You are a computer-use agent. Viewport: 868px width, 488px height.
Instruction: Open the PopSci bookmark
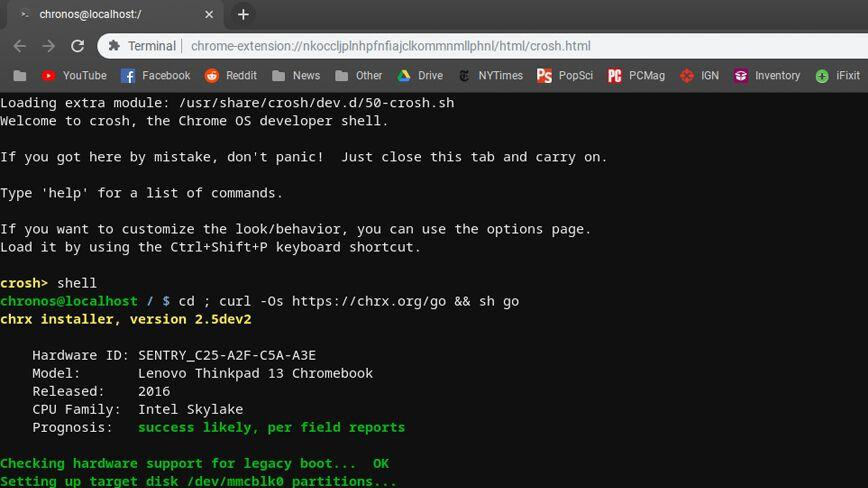coord(565,76)
